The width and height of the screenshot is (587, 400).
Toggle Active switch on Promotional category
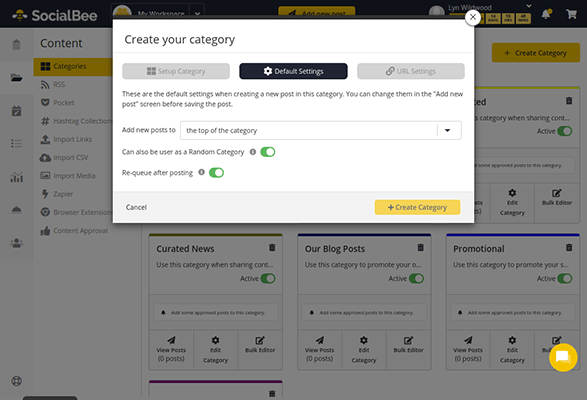point(565,279)
